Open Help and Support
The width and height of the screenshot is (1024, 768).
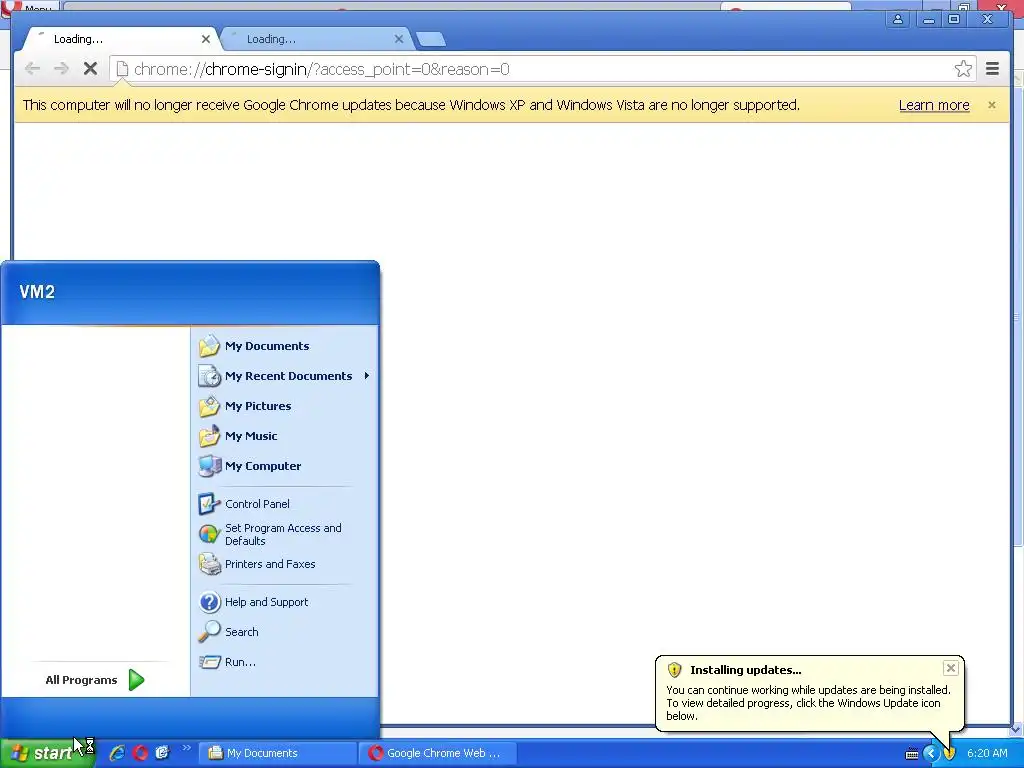point(285,602)
